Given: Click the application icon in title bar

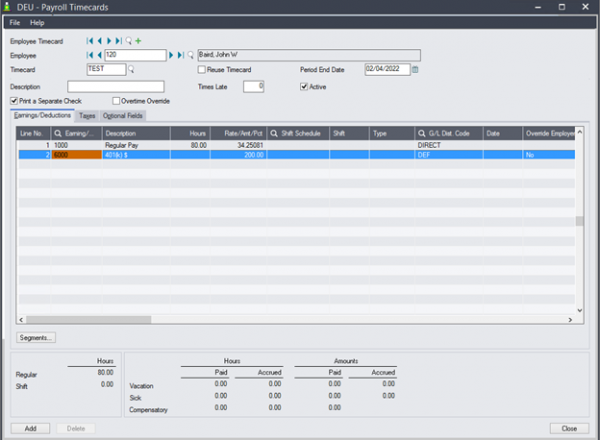Looking at the screenshot, I should pyautogui.click(x=7, y=7).
